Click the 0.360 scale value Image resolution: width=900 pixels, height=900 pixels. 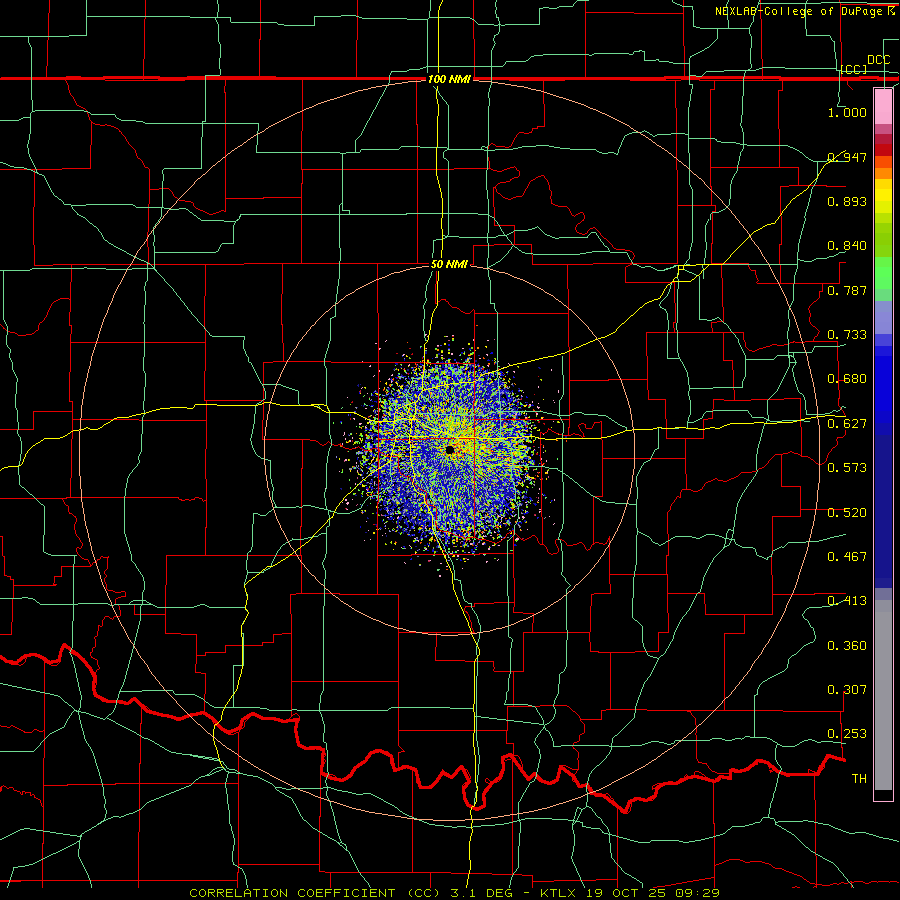[x=847, y=646]
